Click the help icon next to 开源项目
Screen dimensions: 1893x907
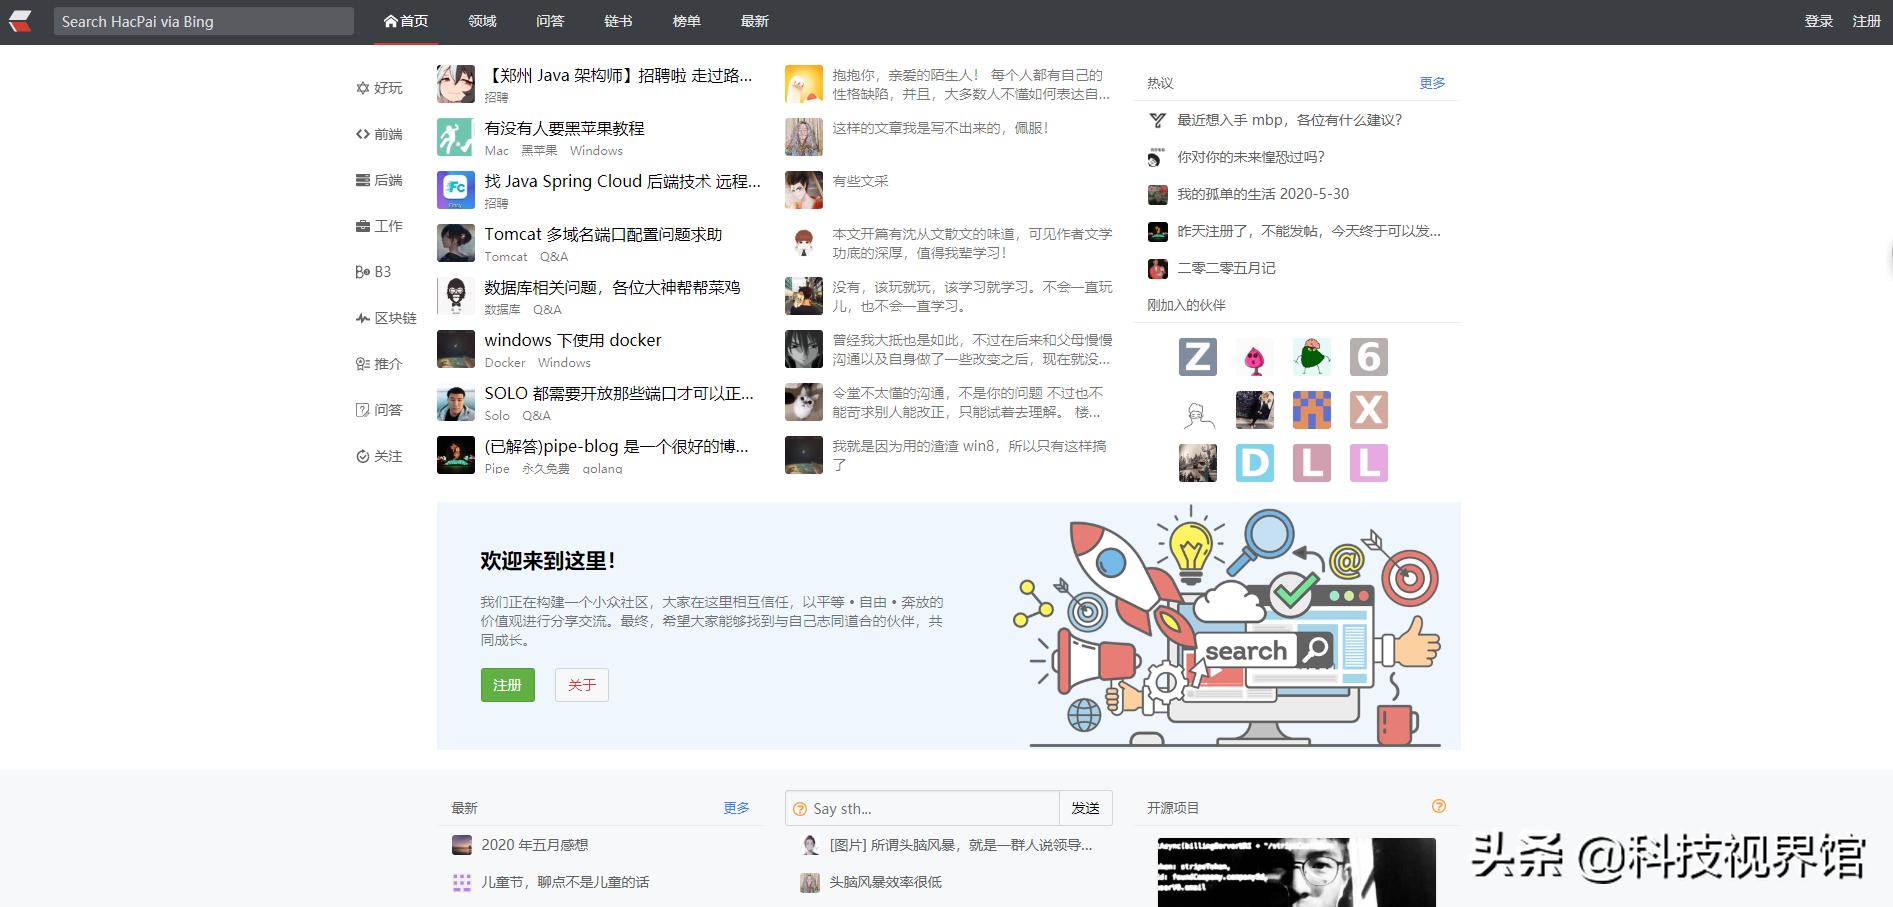click(1439, 806)
